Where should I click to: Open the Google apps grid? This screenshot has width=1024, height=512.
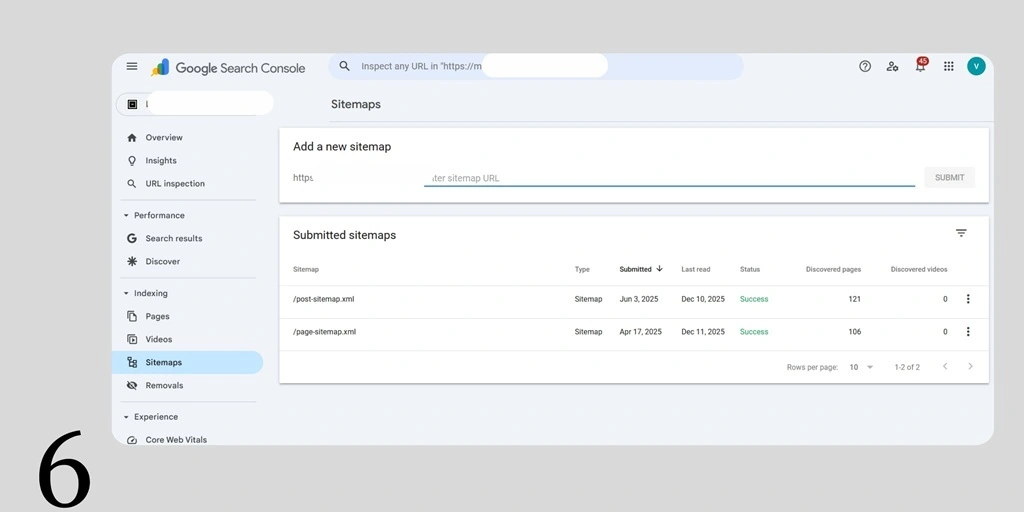click(948, 66)
